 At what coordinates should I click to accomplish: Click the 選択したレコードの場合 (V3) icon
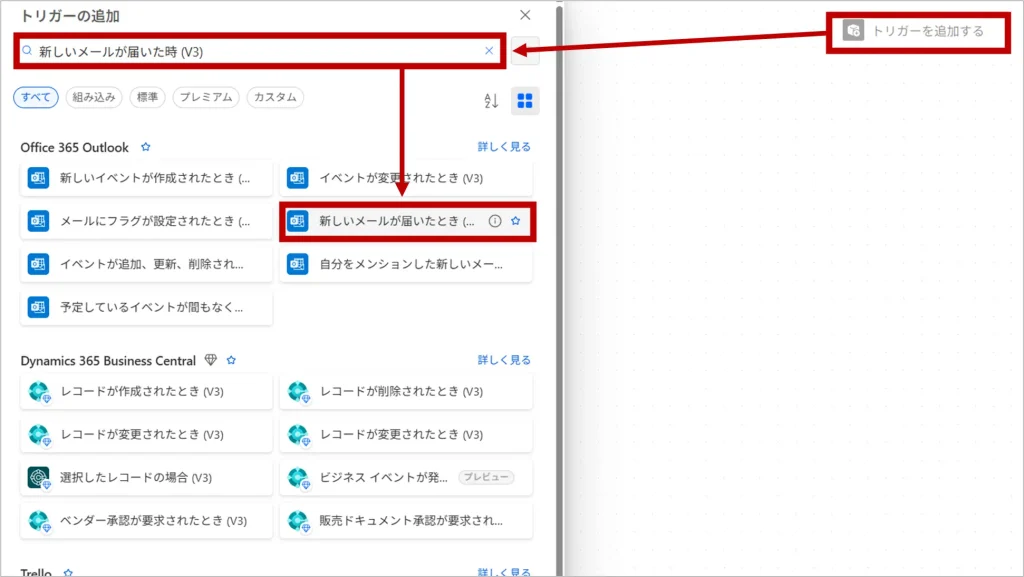(38, 478)
